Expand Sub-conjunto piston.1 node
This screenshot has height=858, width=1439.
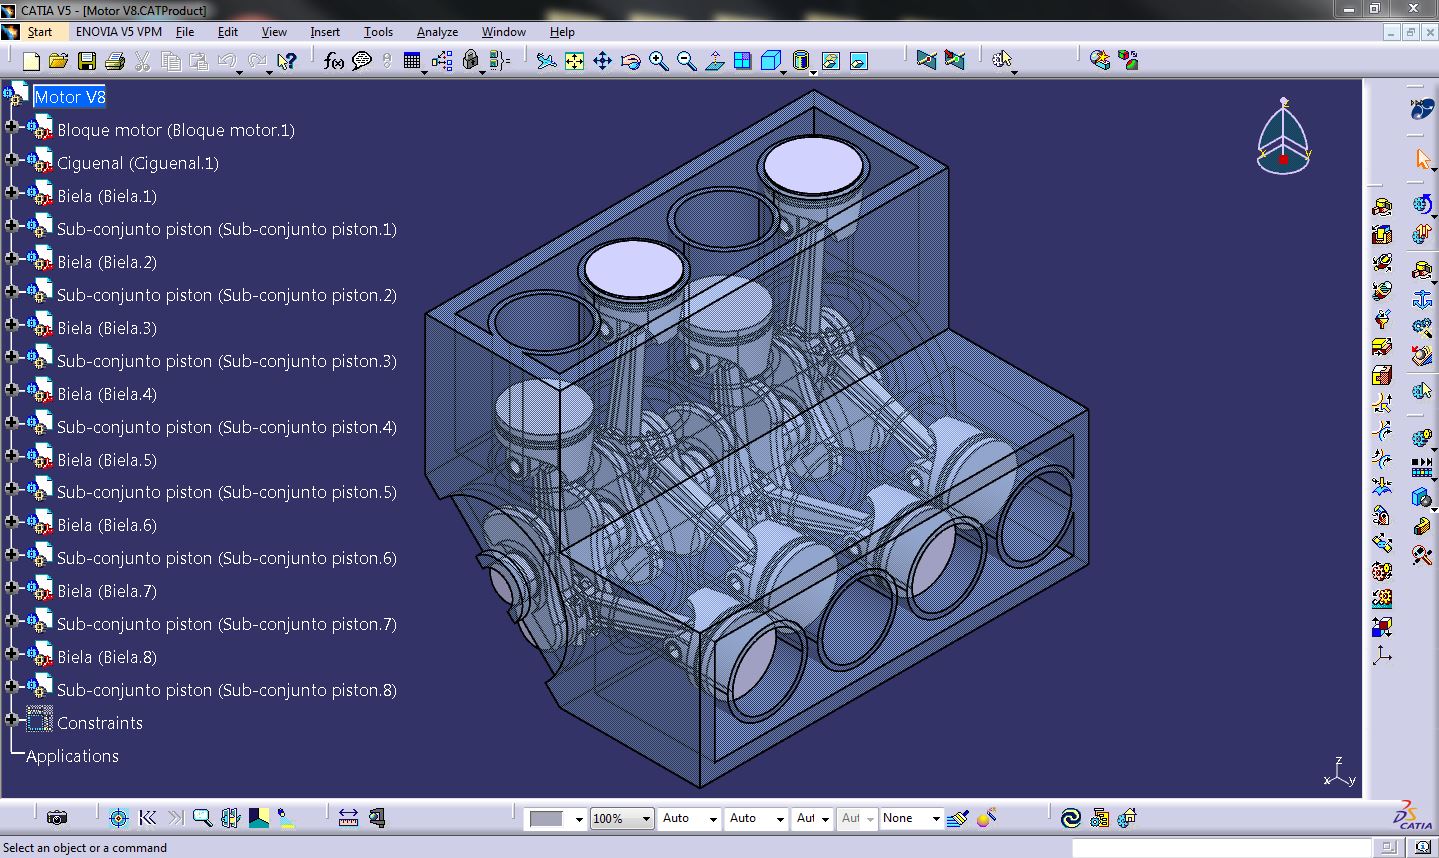click(x=11, y=226)
